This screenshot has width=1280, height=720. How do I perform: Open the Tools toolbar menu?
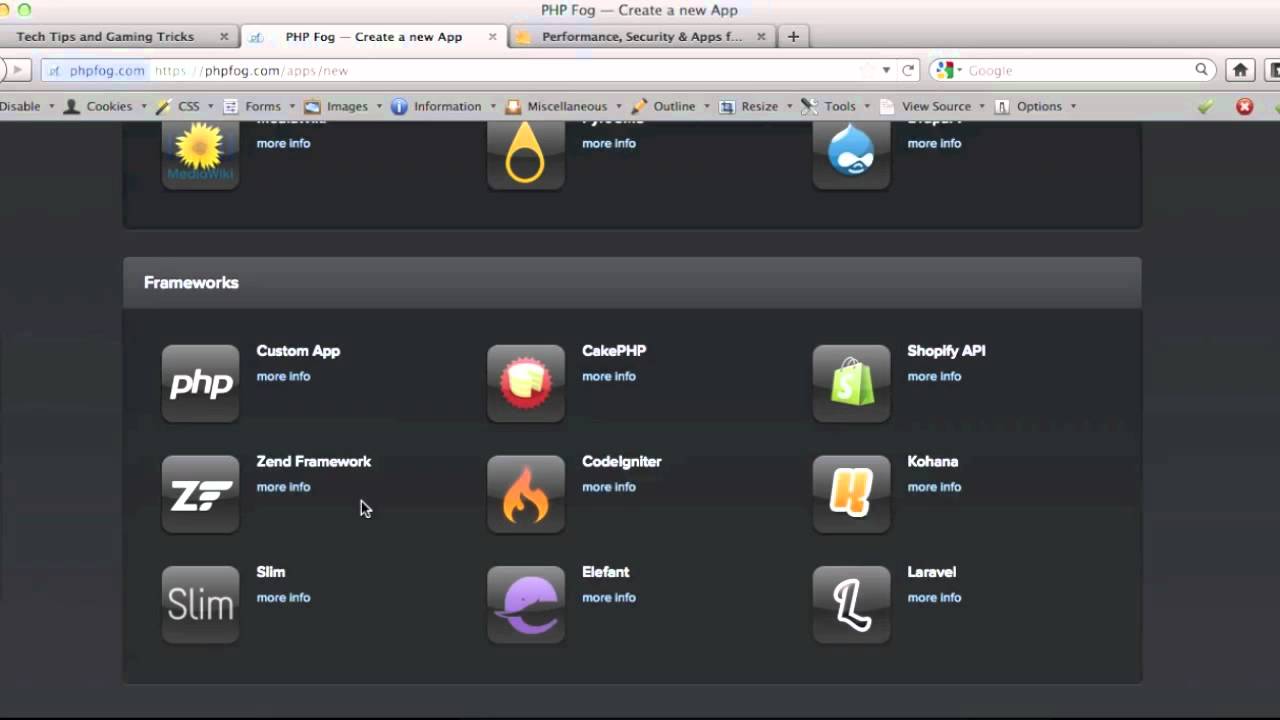[835, 106]
